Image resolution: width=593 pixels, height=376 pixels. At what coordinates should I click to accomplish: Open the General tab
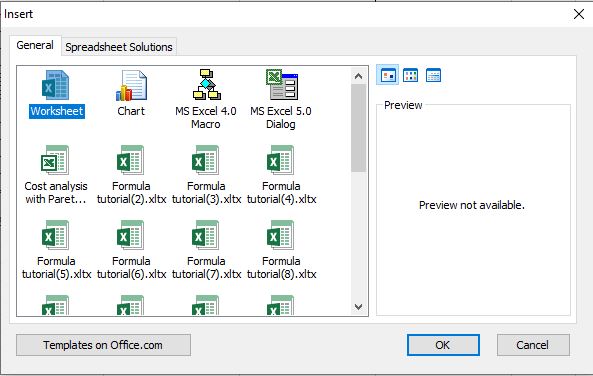click(x=35, y=45)
